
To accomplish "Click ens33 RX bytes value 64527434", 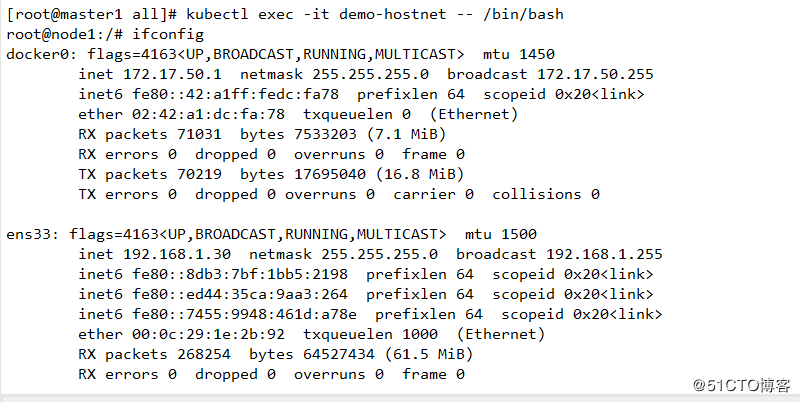I will (339, 354).
